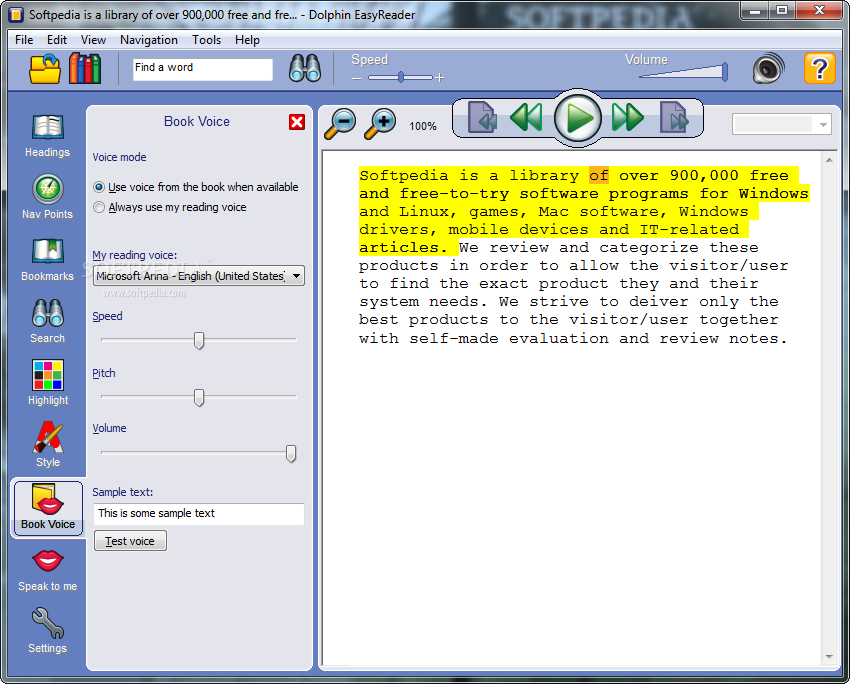Minimize the EasyReader window
The height and width of the screenshot is (684, 850).
755,10
